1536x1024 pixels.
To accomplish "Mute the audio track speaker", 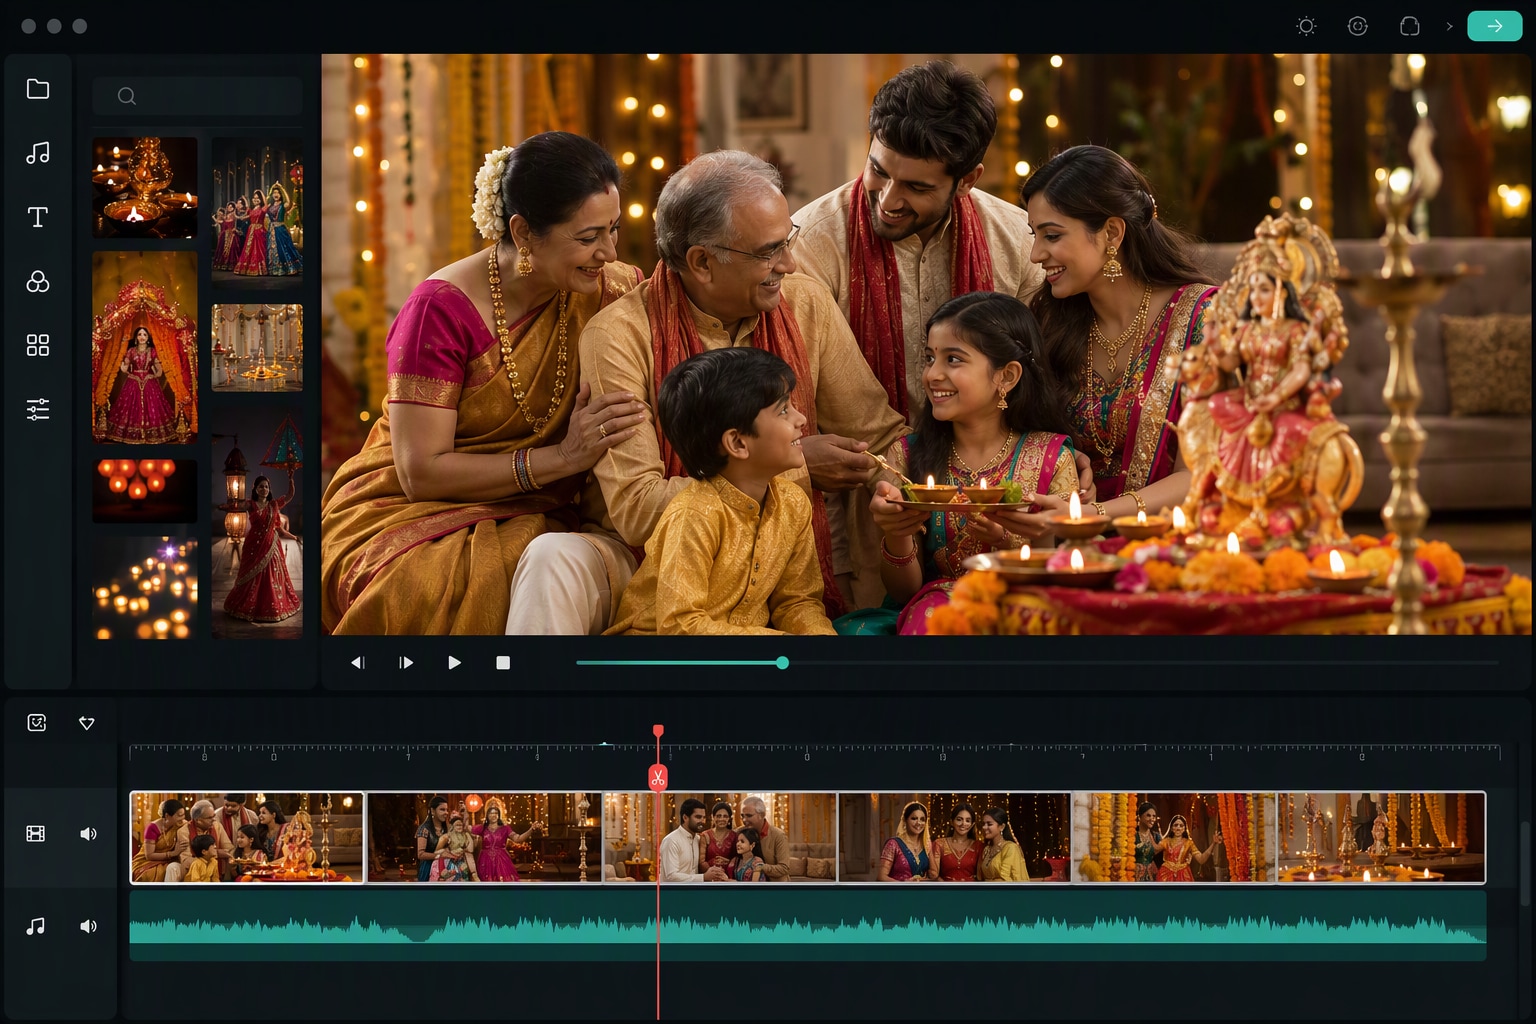I will click(x=88, y=926).
